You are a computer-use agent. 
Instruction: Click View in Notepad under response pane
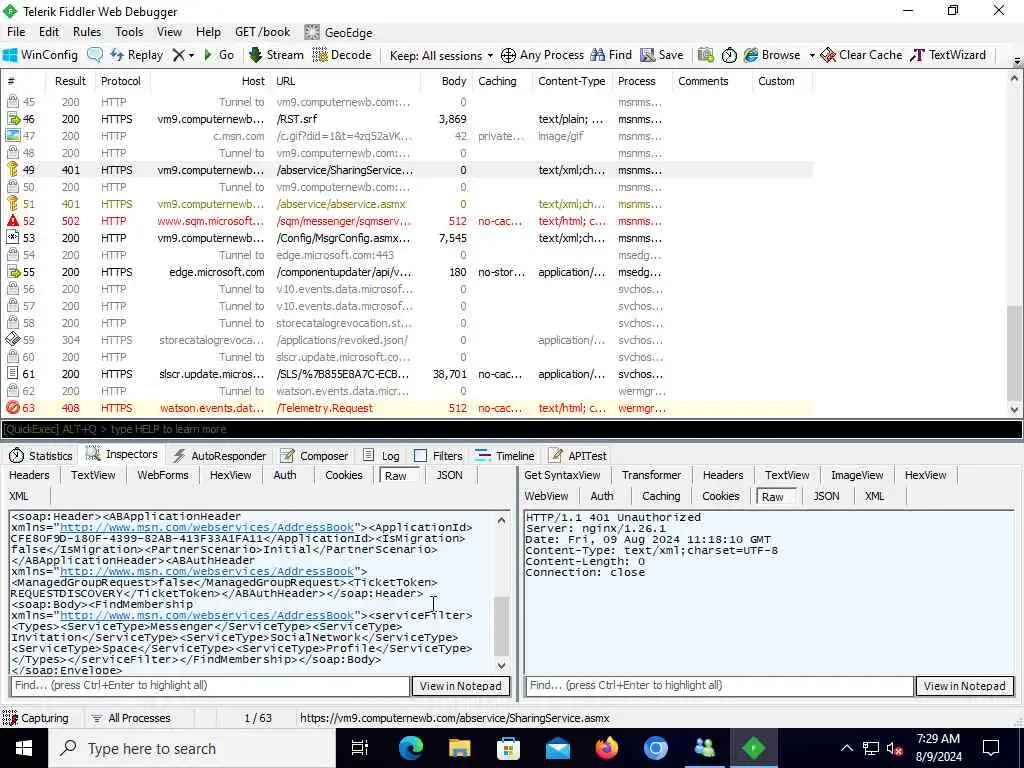(x=965, y=686)
